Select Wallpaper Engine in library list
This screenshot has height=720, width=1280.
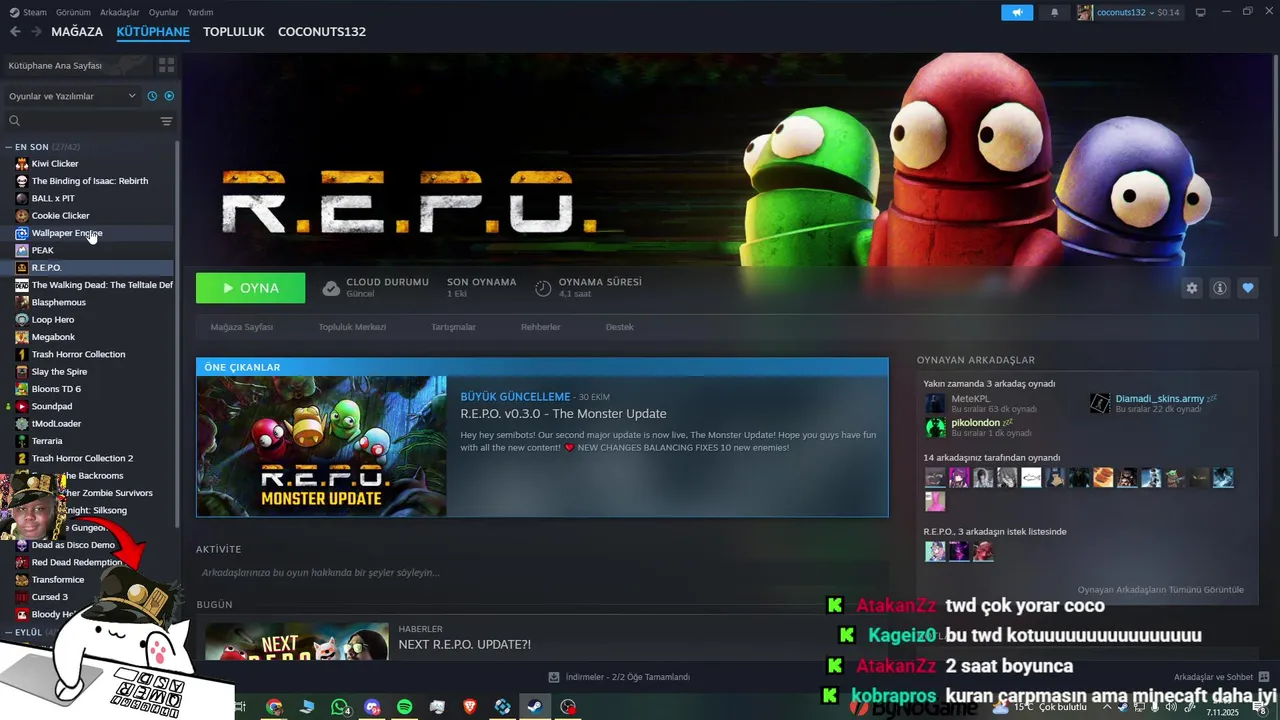pyautogui.click(x=67, y=233)
